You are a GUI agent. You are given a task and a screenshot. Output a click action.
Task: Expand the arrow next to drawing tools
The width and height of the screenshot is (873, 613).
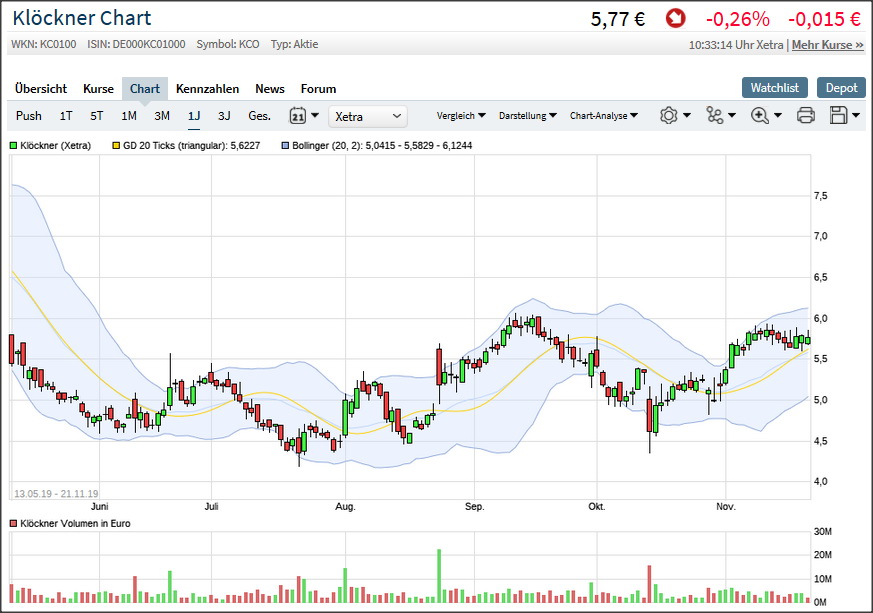(732, 115)
